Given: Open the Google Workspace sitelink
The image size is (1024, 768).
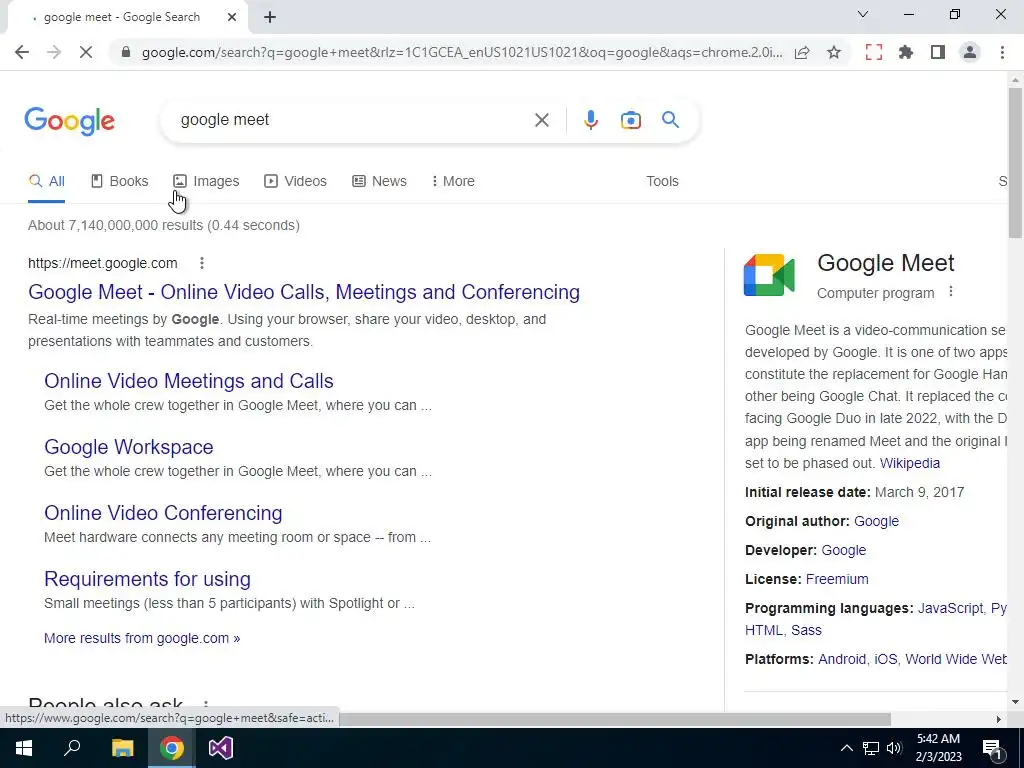Looking at the screenshot, I should [x=129, y=447].
